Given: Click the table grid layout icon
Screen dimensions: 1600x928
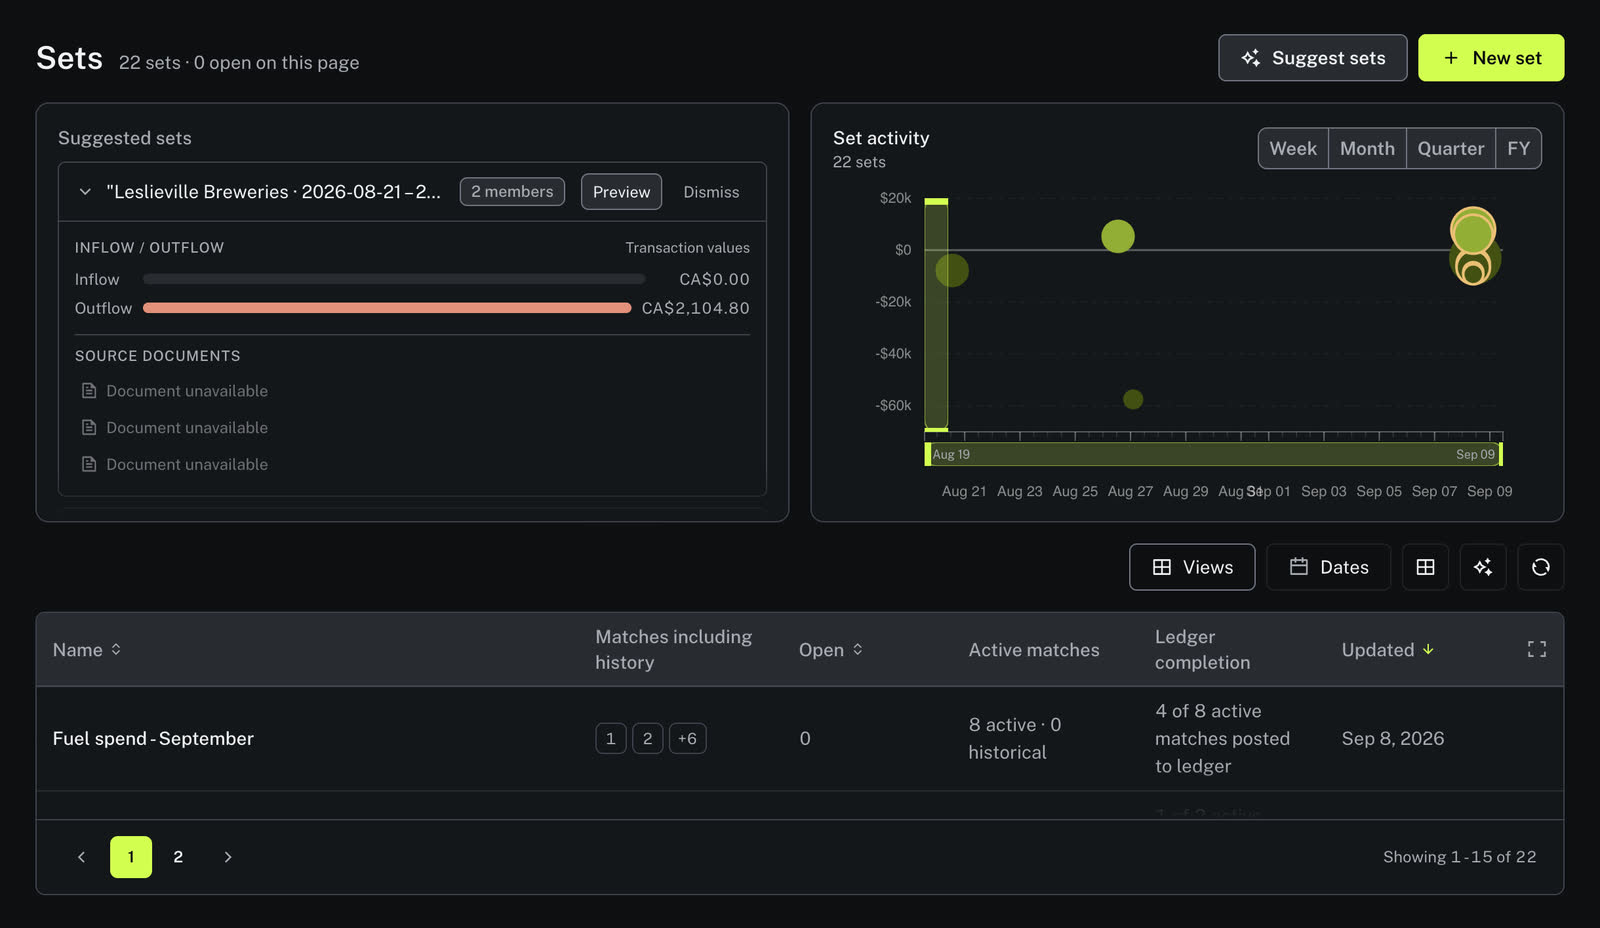Looking at the screenshot, I should (x=1425, y=567).
